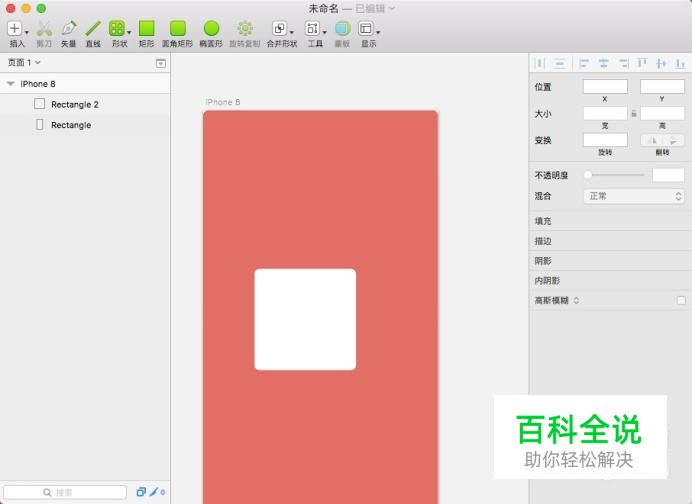
Task: Select the iPhone 8 artboard row
Action: point(85,83)
